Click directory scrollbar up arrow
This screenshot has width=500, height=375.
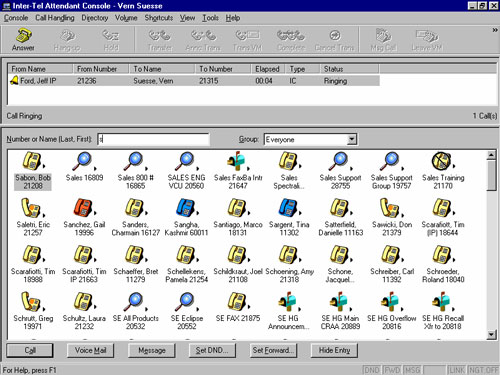pos(491,155)
